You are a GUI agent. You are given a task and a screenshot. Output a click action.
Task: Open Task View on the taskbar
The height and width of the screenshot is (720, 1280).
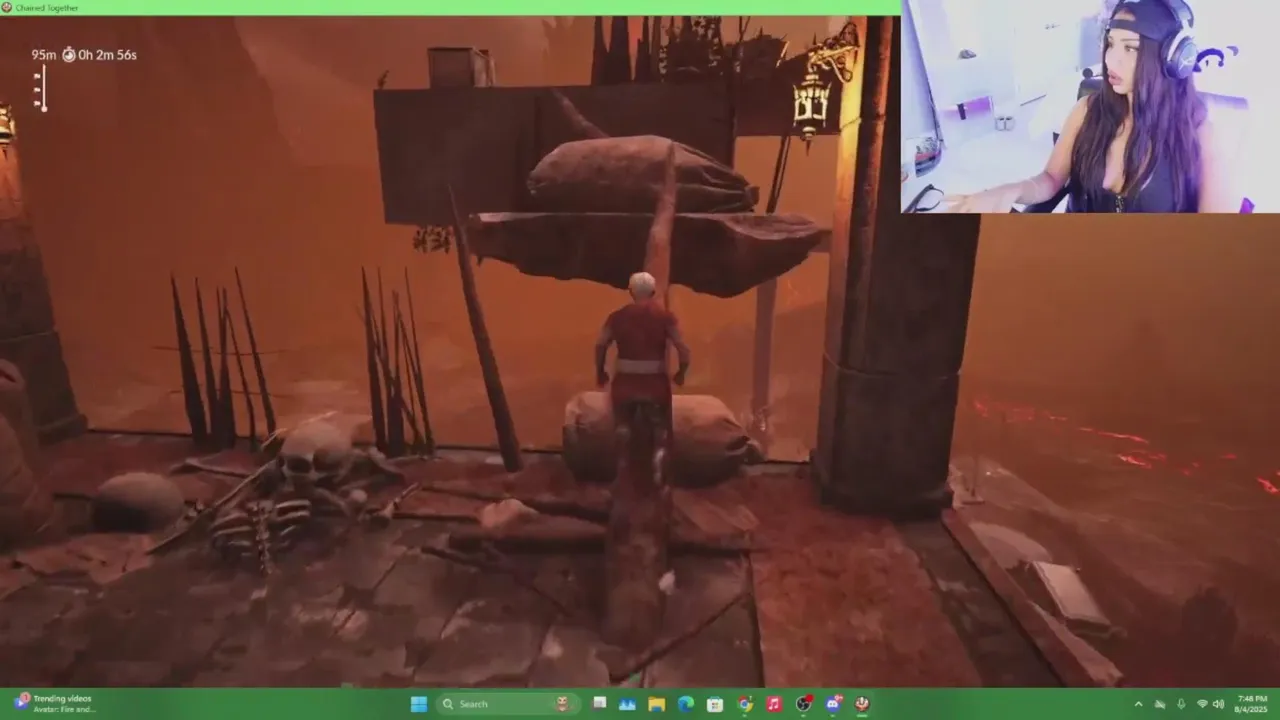point(599,704)
